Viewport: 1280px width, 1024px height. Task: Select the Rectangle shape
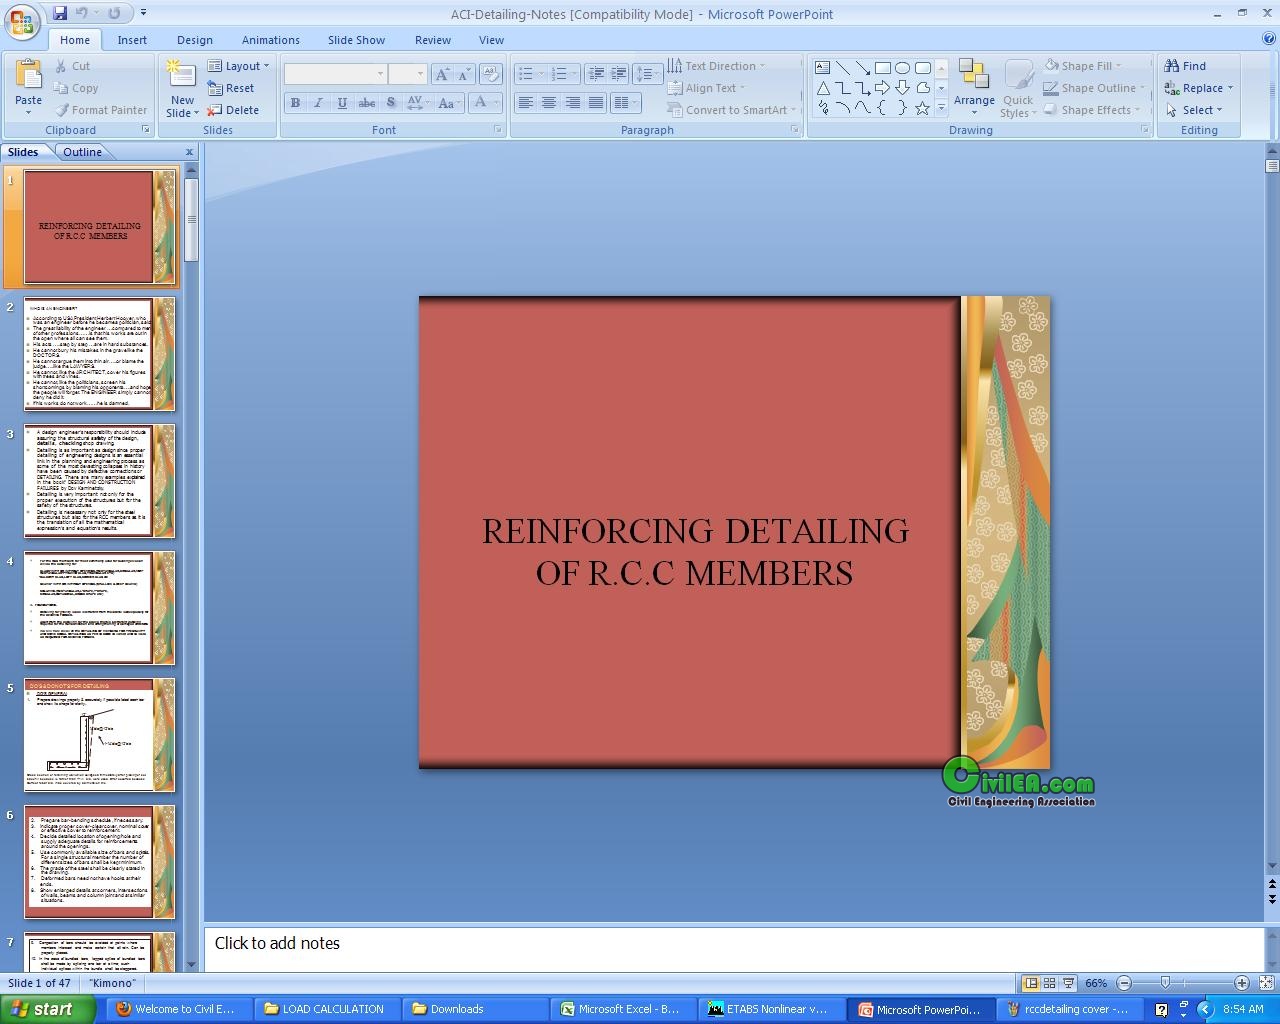pos(882,68)
